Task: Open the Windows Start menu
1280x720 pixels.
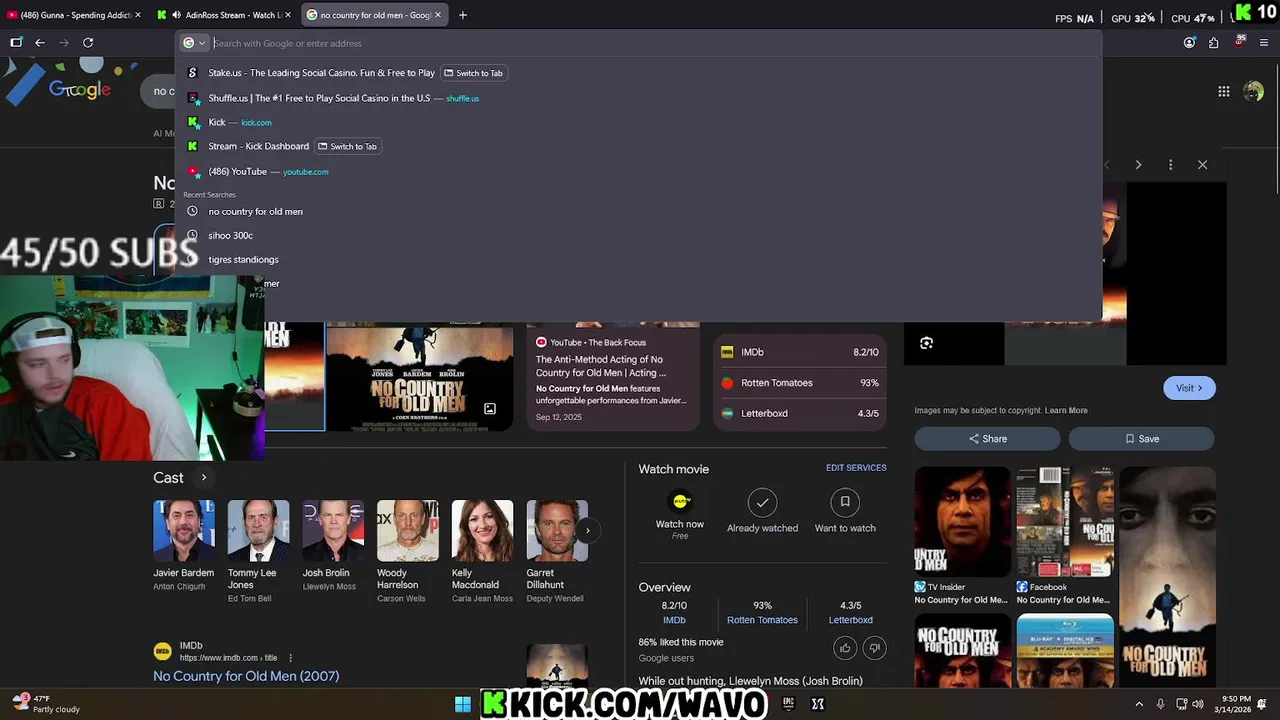Action: 463,704
